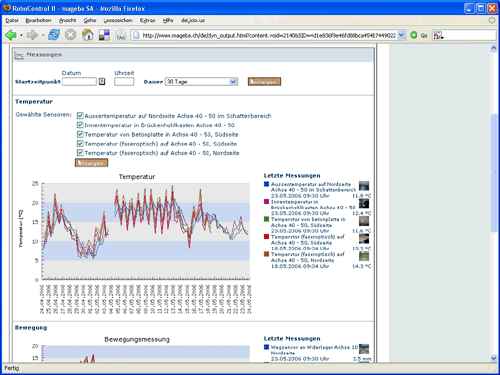500x375 pixels.
Task: Click the search engine icon in search box
Action: click(x=438, y=35)
